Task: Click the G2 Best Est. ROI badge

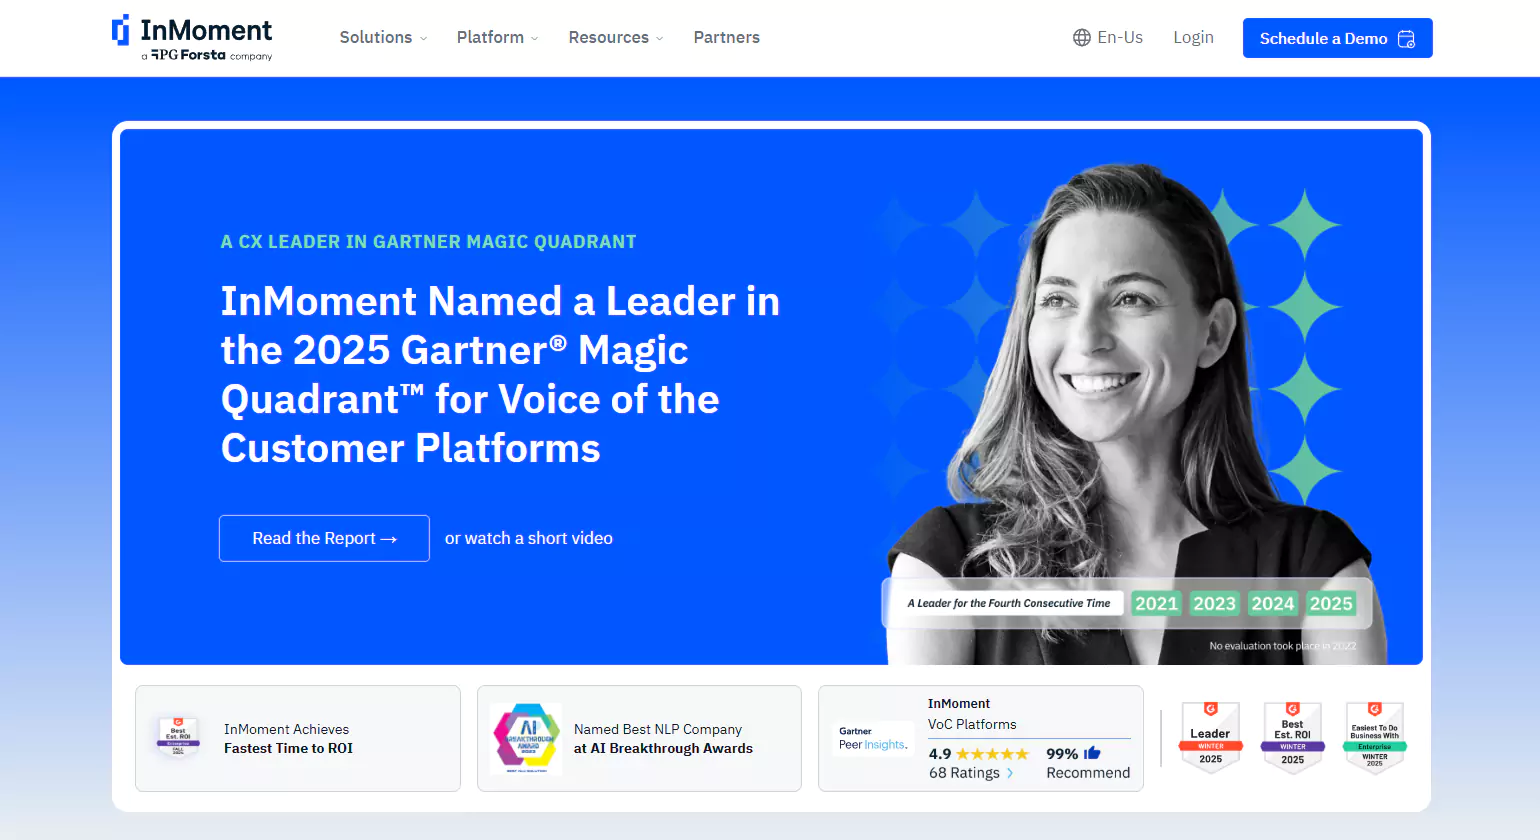Action: point(1293,738)
